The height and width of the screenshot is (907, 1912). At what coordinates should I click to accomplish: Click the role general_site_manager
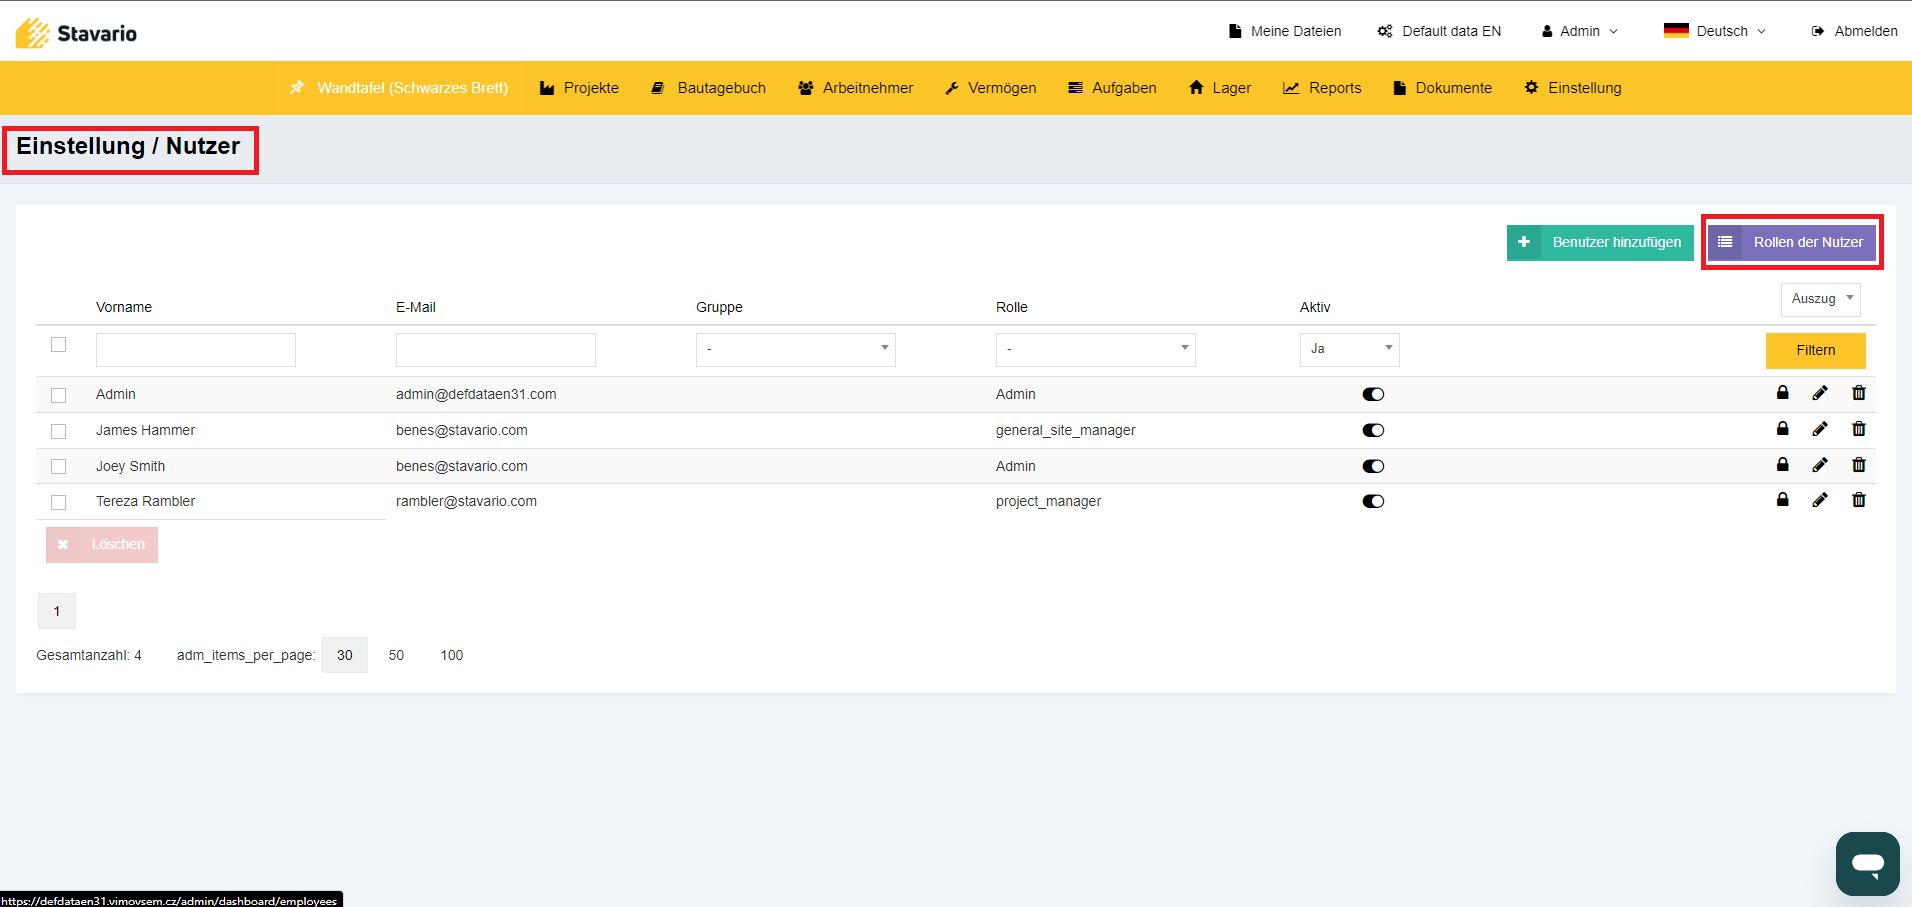coord(1066,430)
